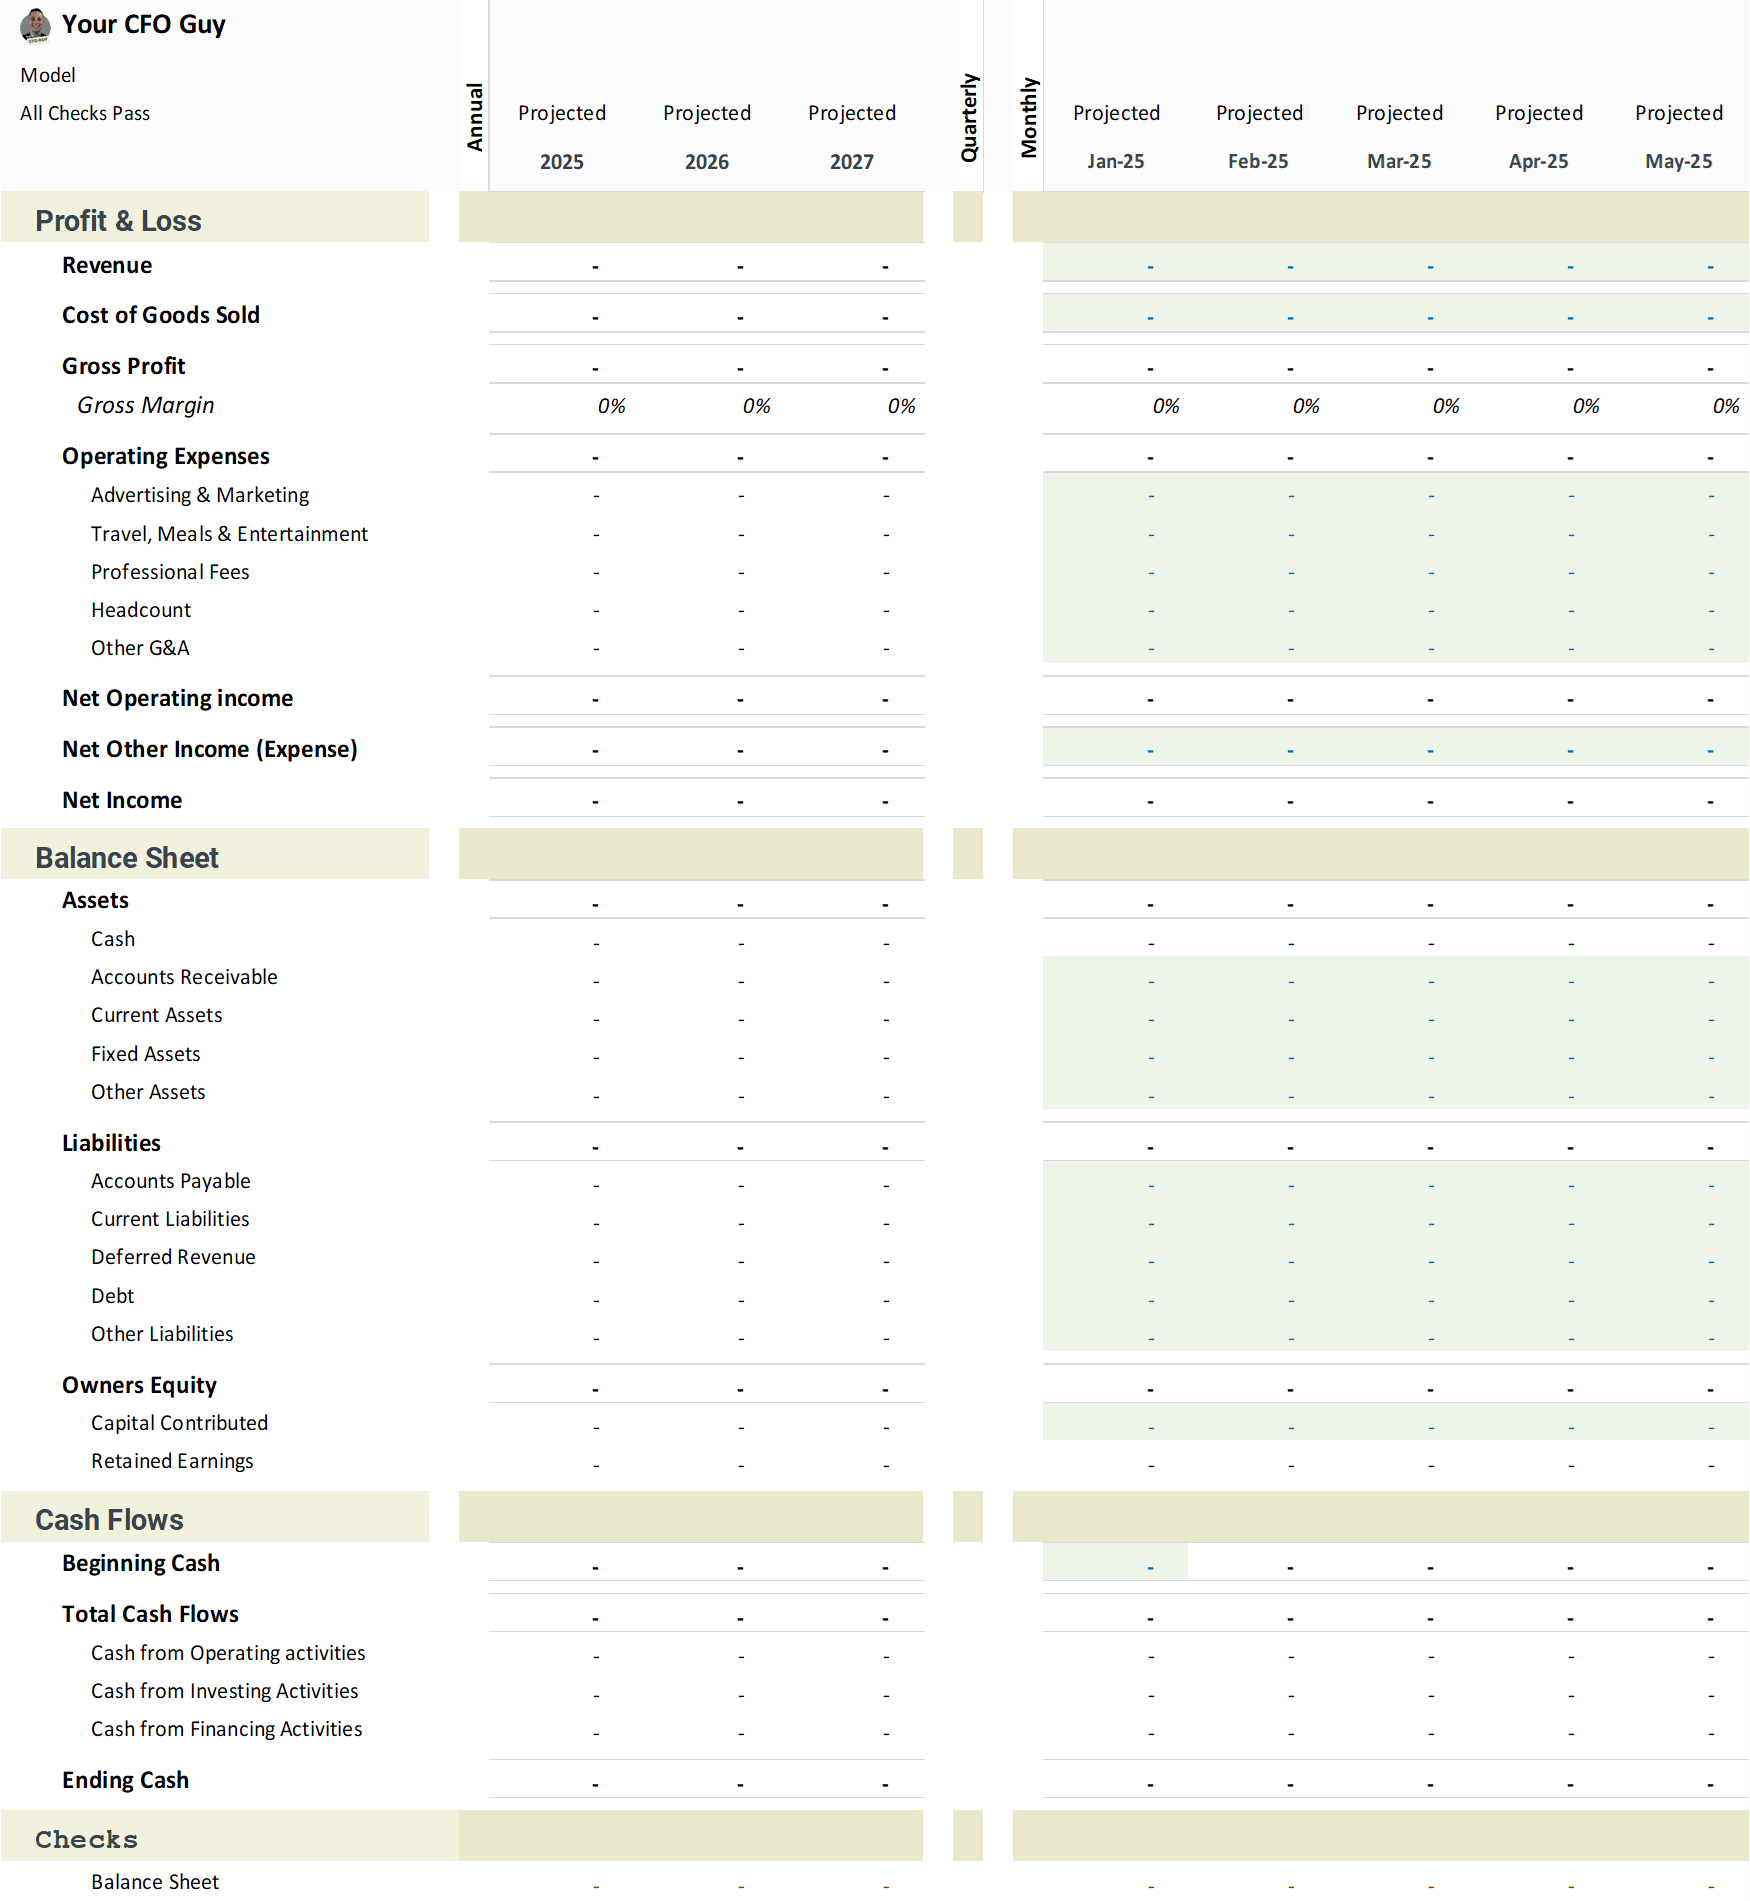Screen dimensions: 1750x1901
Task: Select Travel, Meals & Entertainment label
Action: point(229,534)
